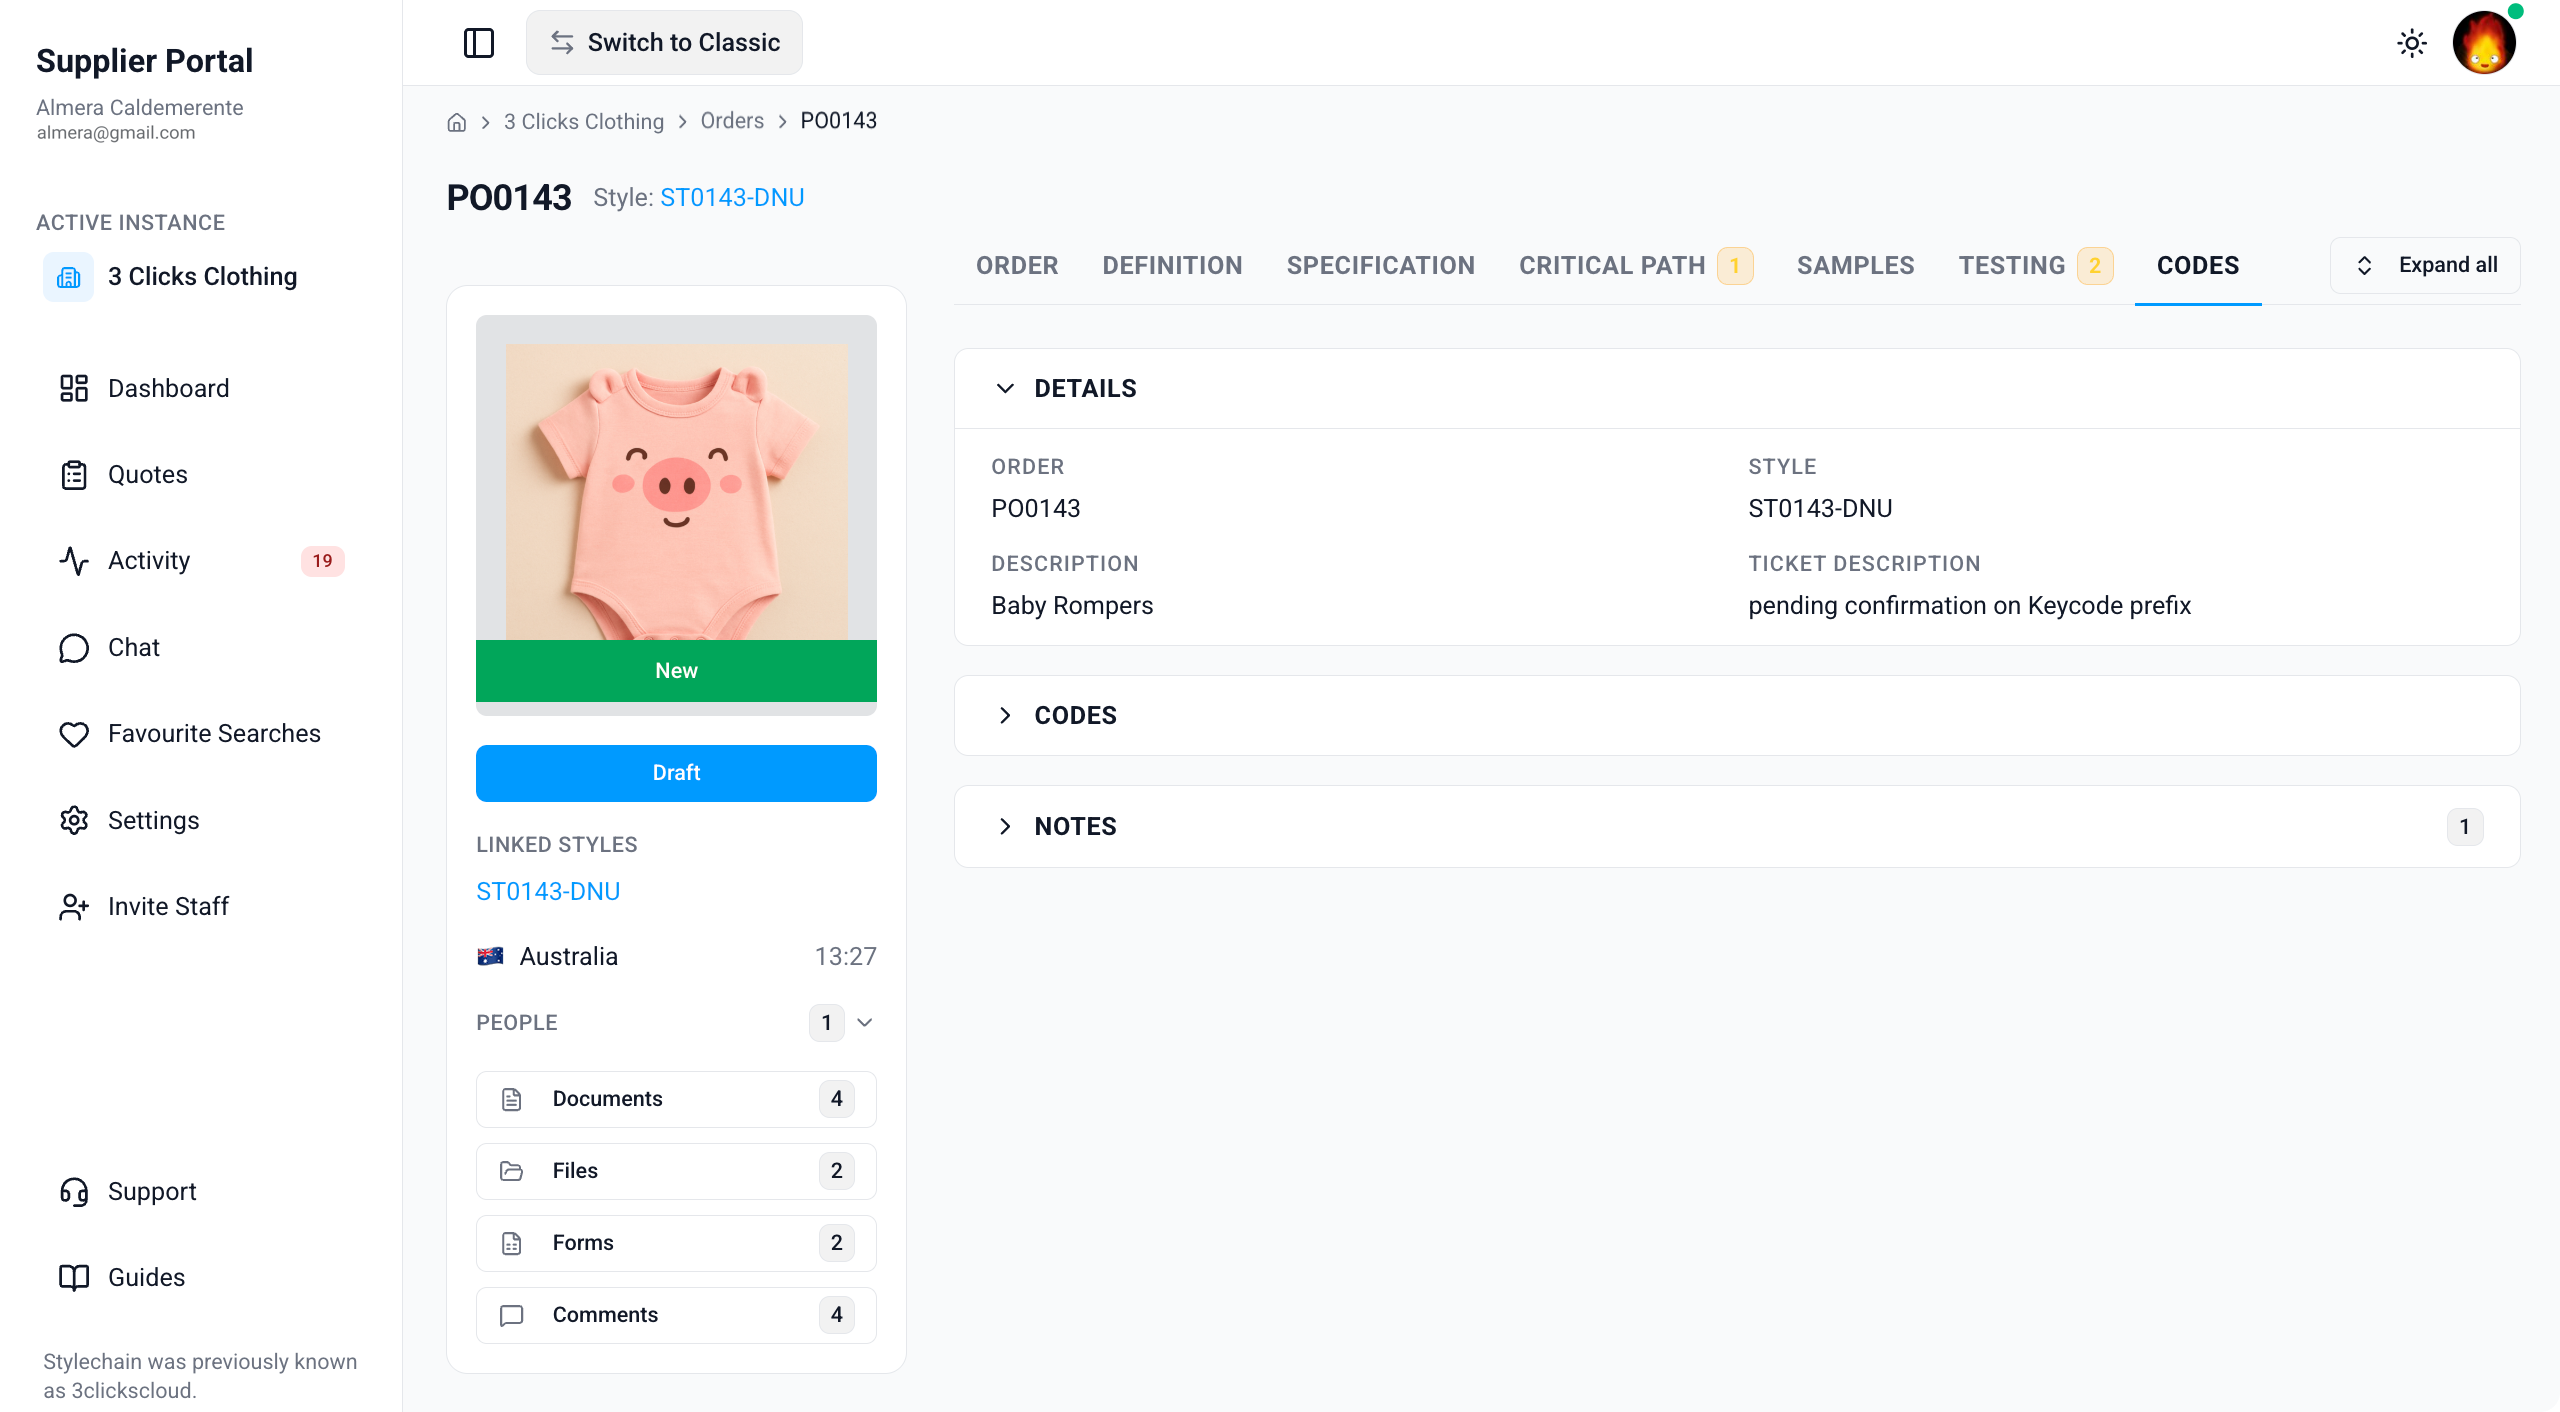2560x1412 pixels.
Task: Expand the CODES section chevron
Action: [x=1005, y=716]
